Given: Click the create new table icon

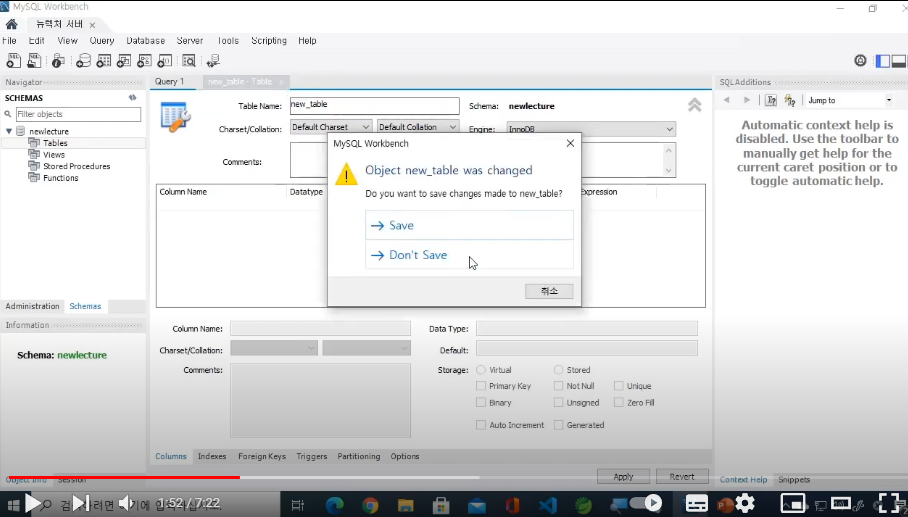Looking at the screenshot, I should pos(104,60).
